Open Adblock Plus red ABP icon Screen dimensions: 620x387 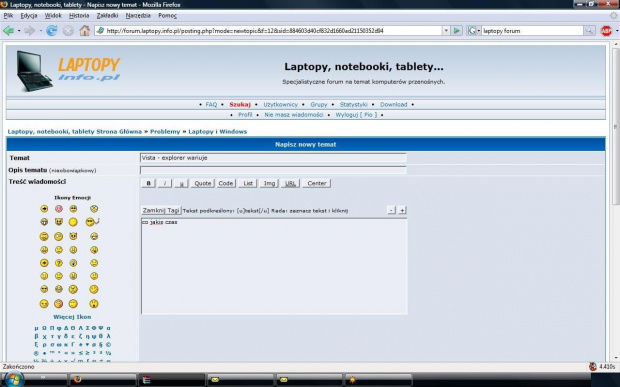coord(606,30)
